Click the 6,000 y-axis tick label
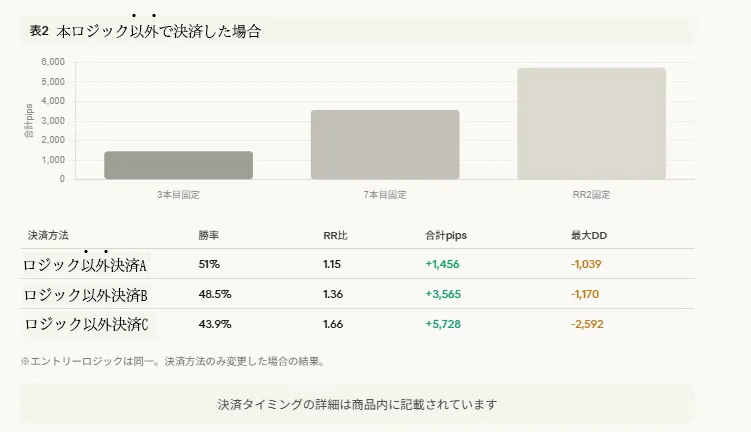 pyautogui.click(x=53, y=62)
